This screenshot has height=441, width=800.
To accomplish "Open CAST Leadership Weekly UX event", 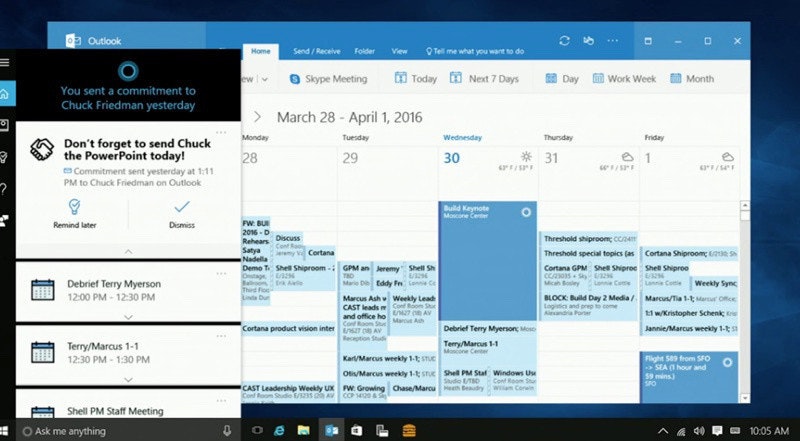I will pyautogui.click(x=289, y=392).
